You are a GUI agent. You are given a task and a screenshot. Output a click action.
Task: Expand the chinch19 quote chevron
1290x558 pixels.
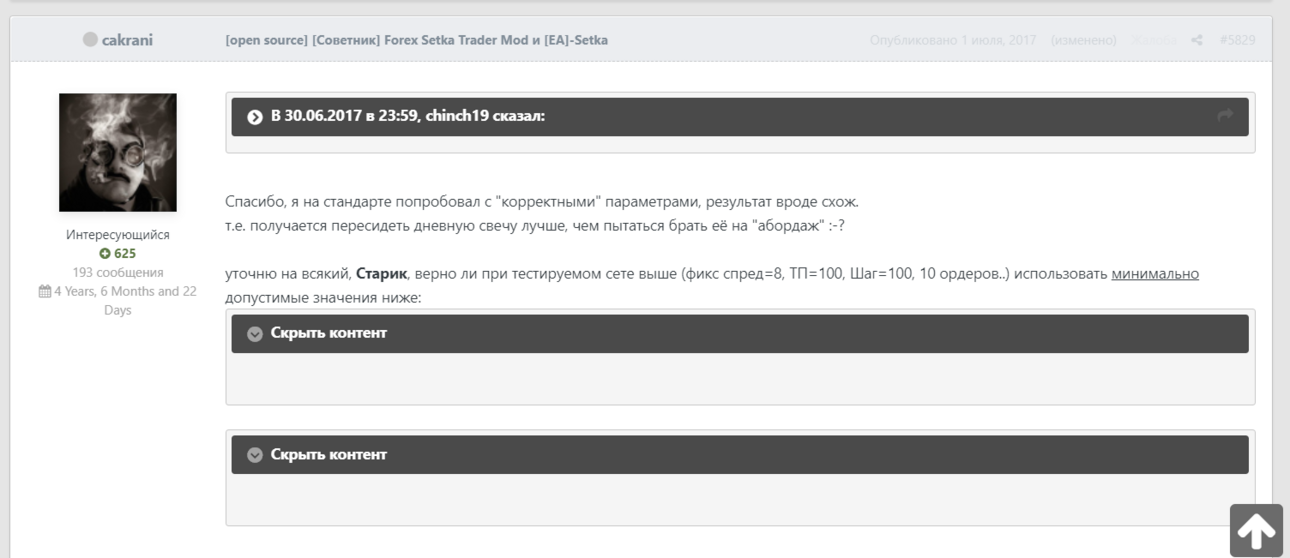click(x=255, y=117)
